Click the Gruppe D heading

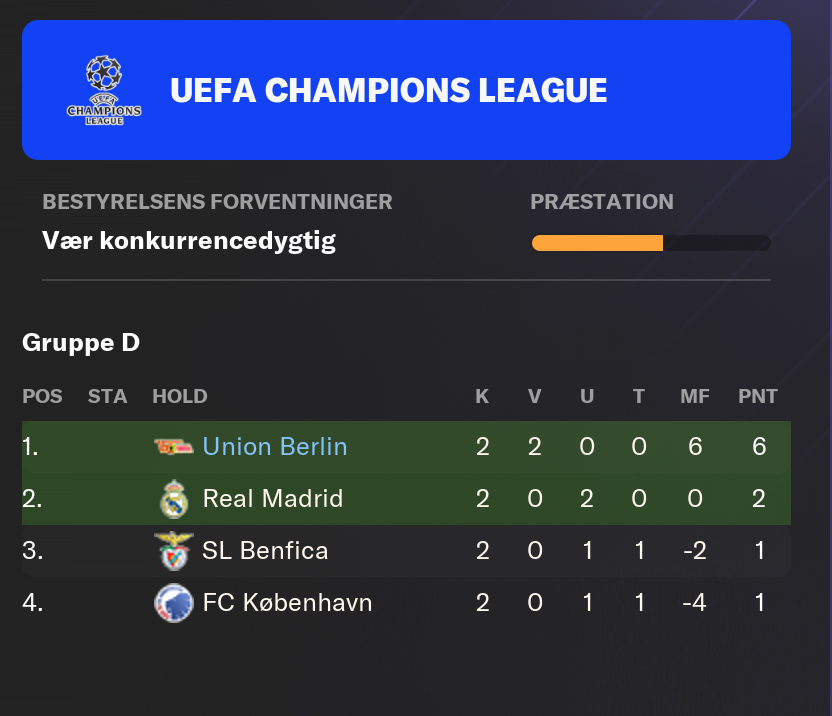click(81, 343)
